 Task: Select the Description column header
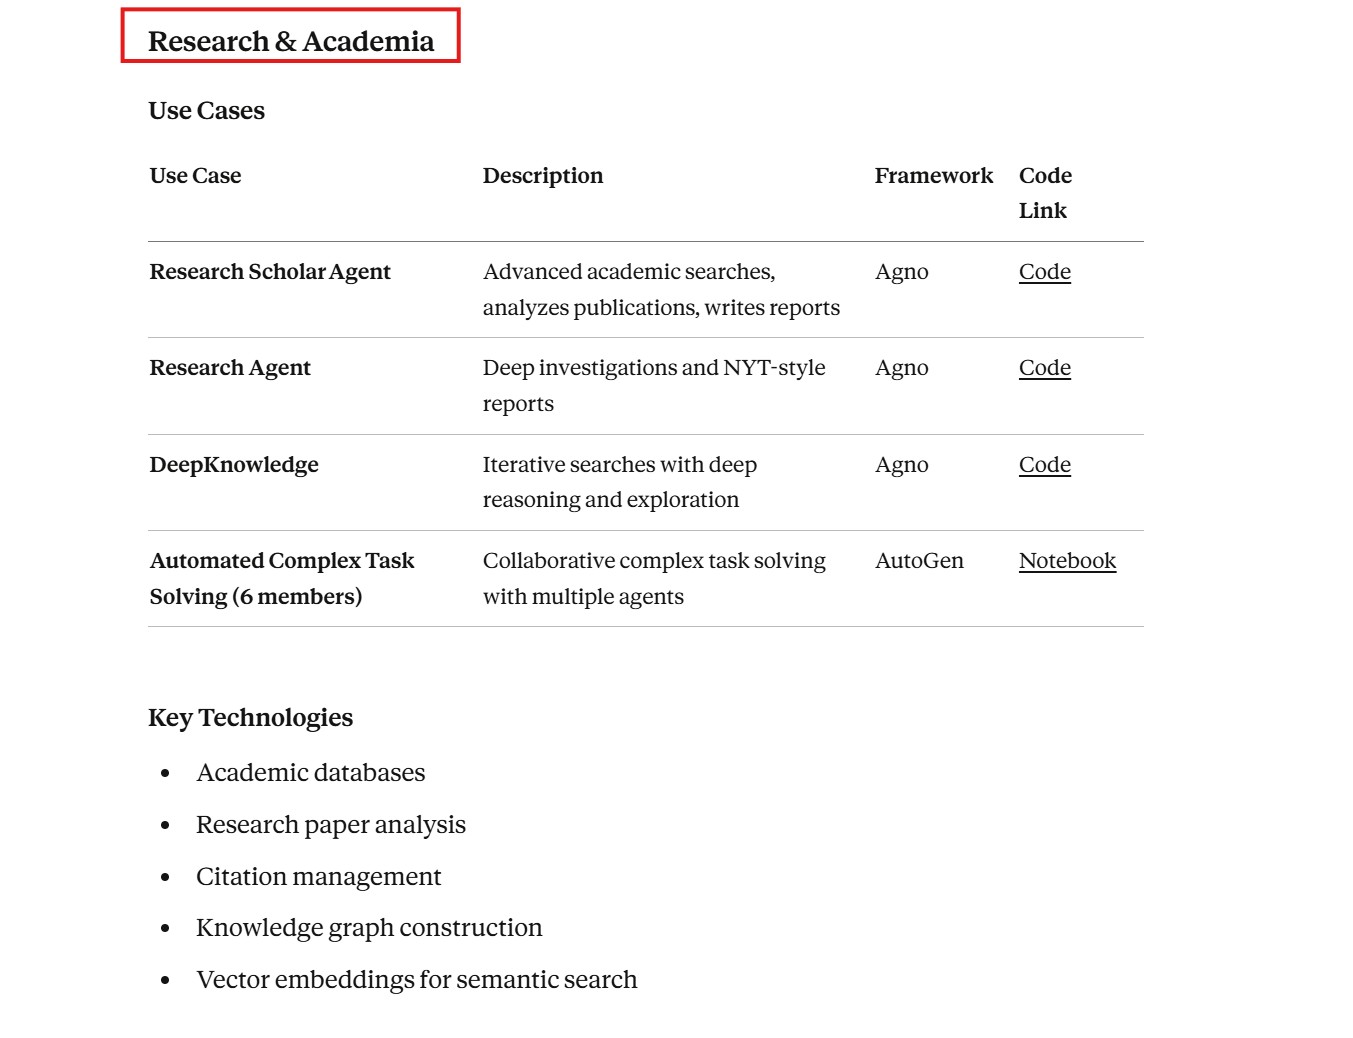[543, 176]
